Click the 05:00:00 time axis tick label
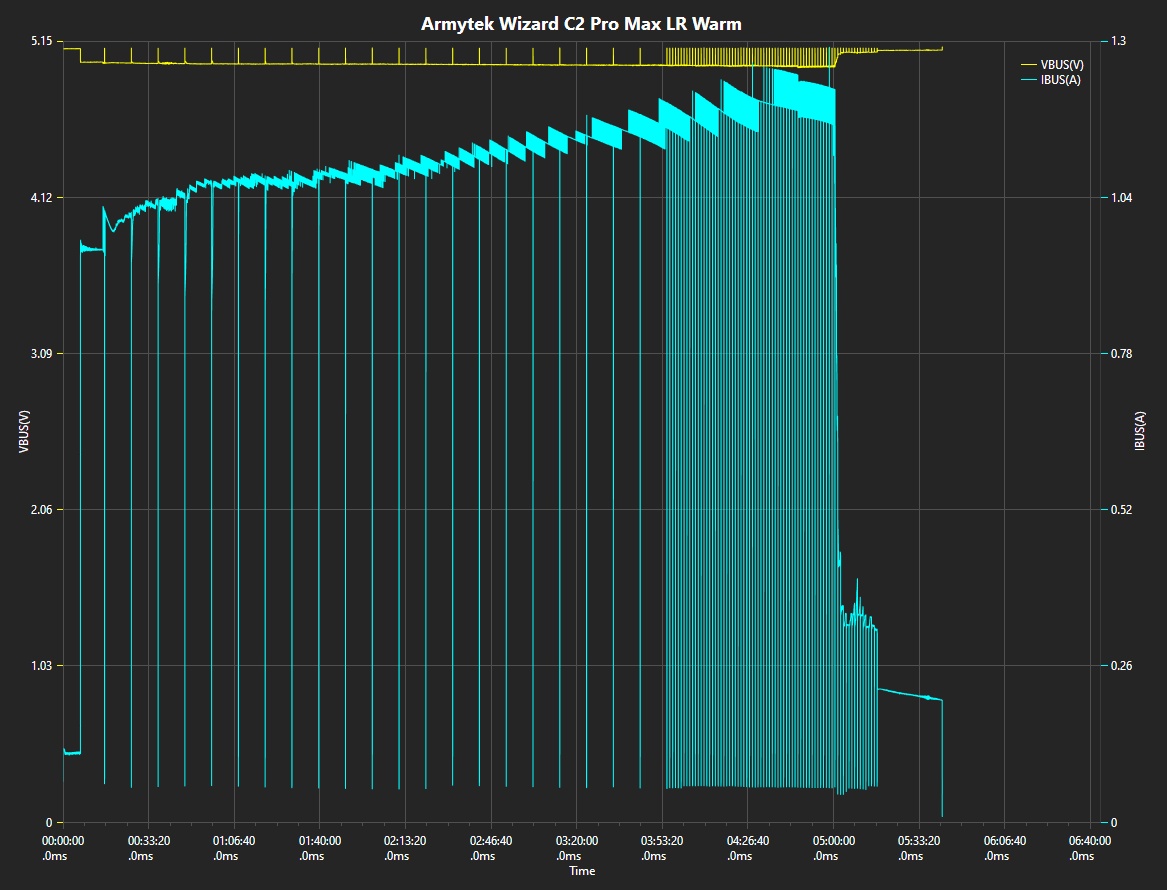Screen dimensions: 1167x890 coord(834,848)
